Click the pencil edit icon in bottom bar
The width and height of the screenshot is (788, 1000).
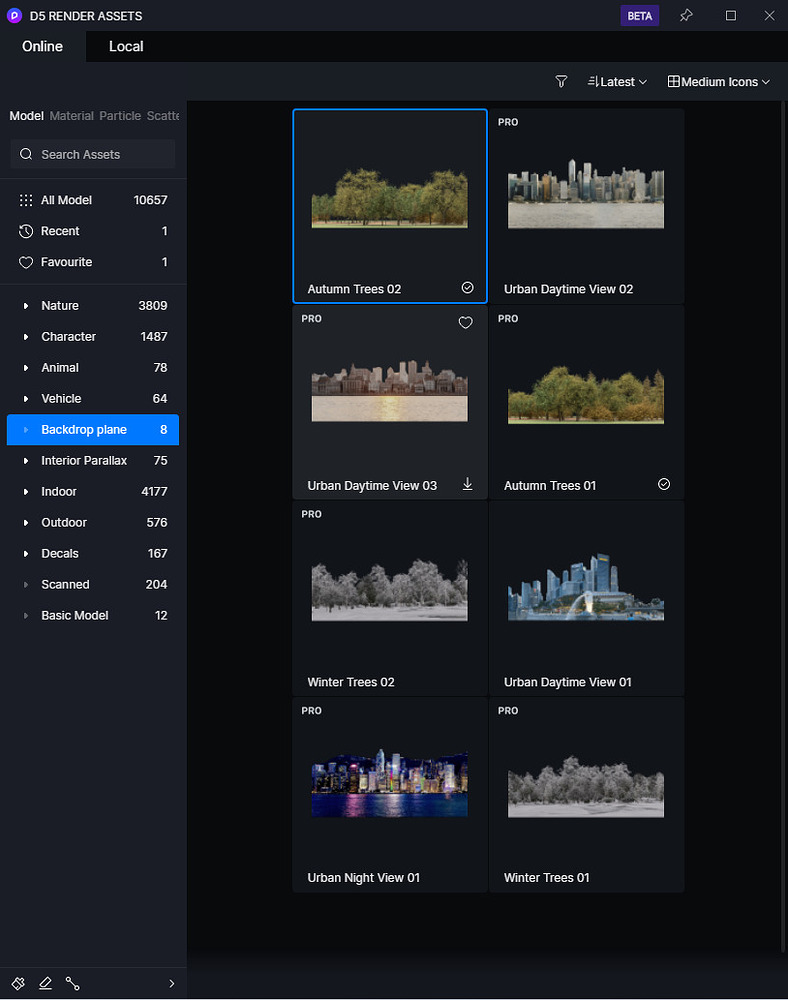coord(45,983)
